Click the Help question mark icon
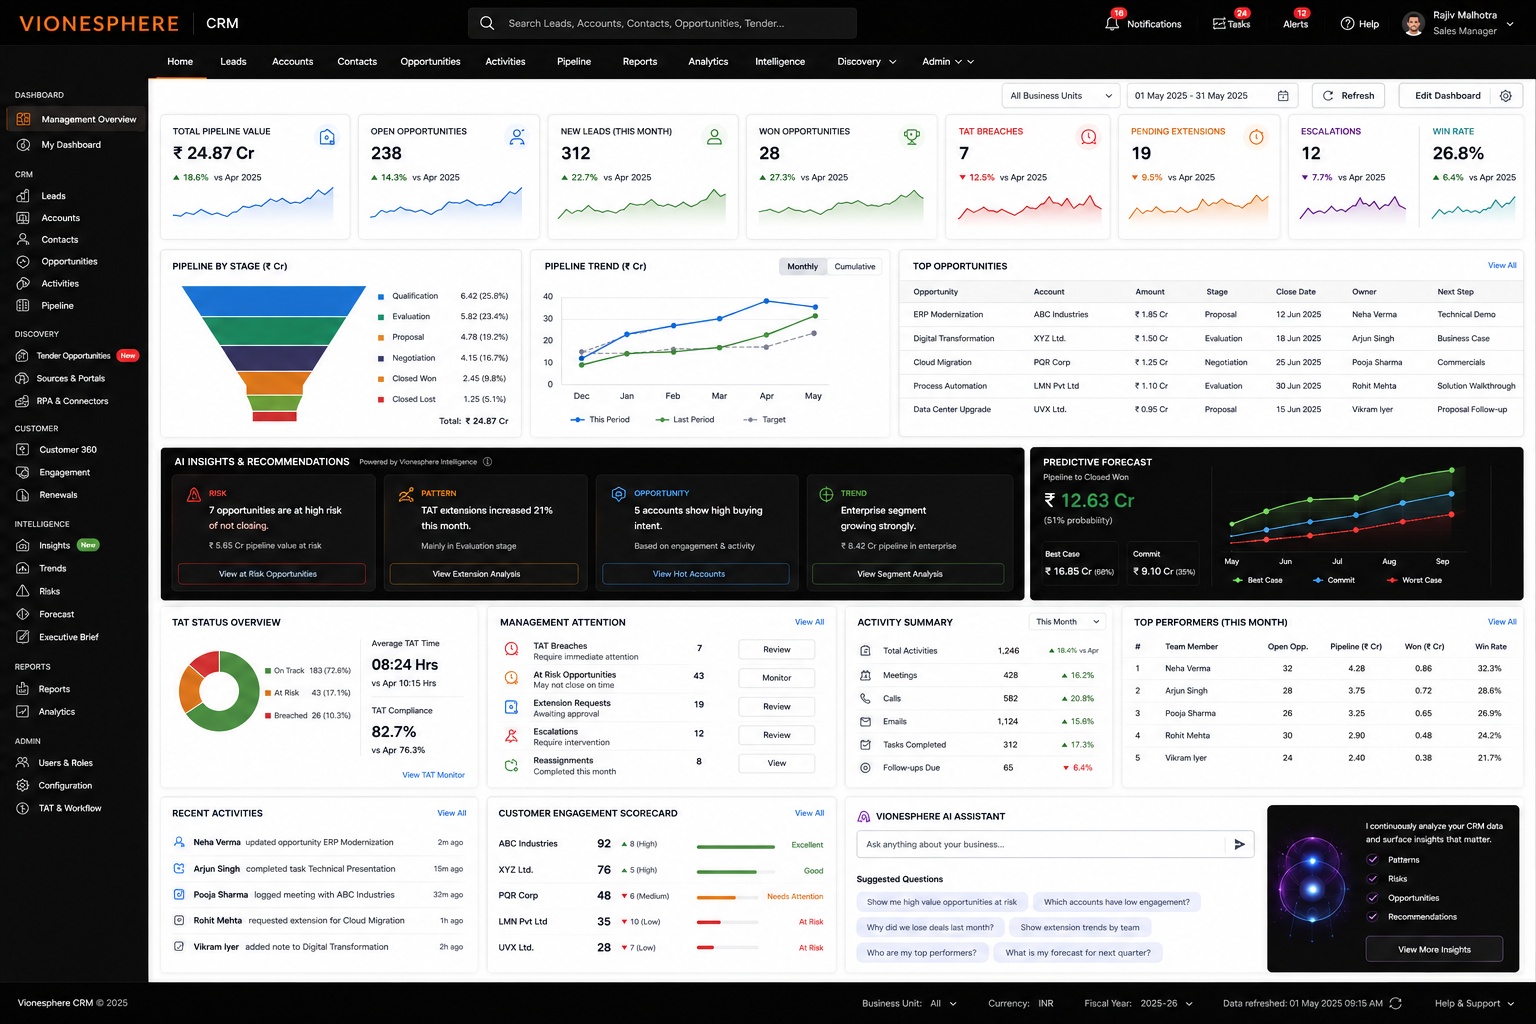The width and height of the screenshot is (1536, 1024). 1347,24
